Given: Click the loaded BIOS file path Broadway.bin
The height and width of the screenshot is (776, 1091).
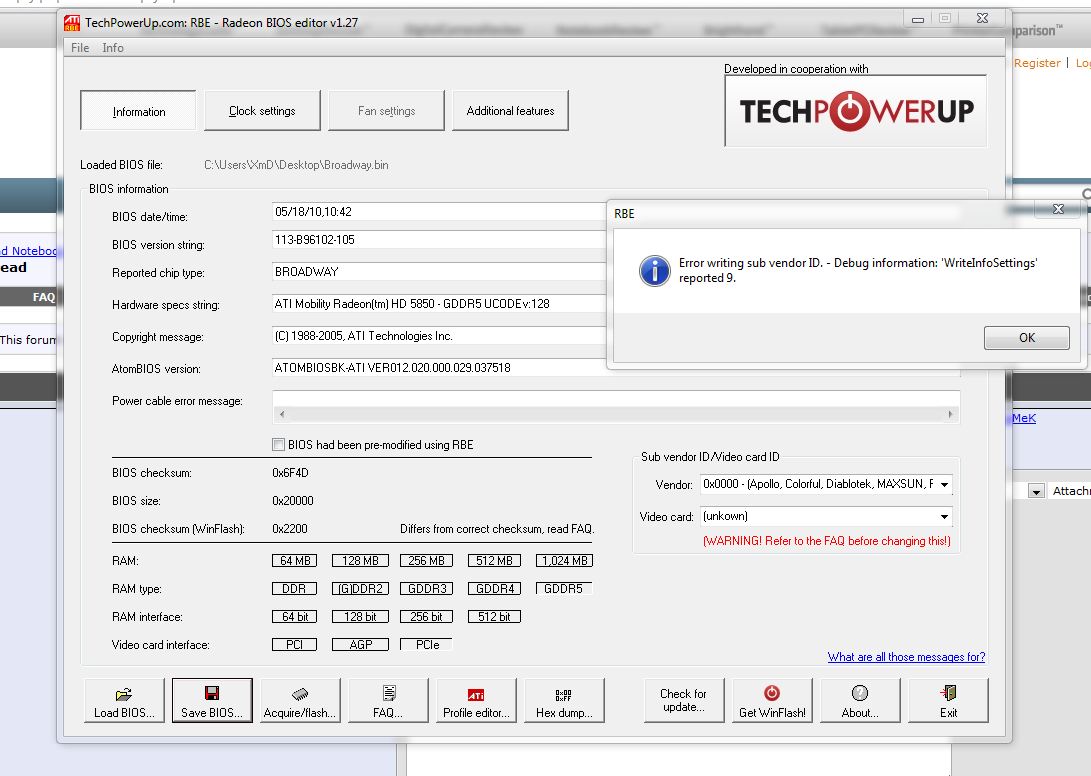Looking at the screenshot, I should click(296, 165).
